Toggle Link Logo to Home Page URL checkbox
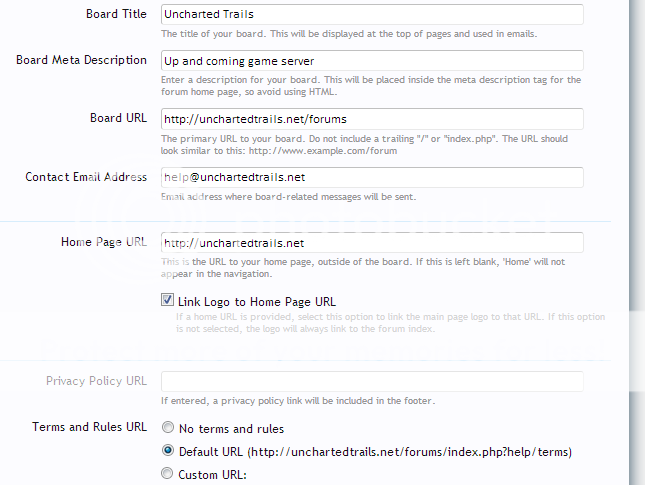Image resolution: width=645 pixels, height=485 pixels. click(167, 300)
